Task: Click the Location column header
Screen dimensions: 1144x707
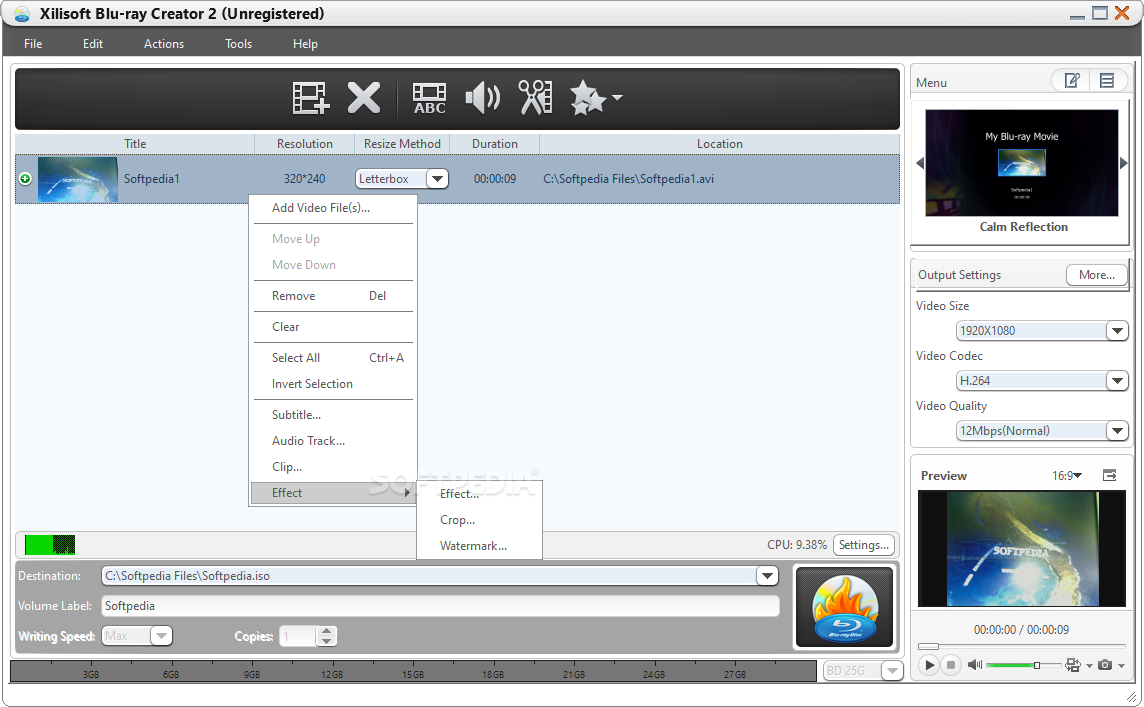Action: point(719,144)
